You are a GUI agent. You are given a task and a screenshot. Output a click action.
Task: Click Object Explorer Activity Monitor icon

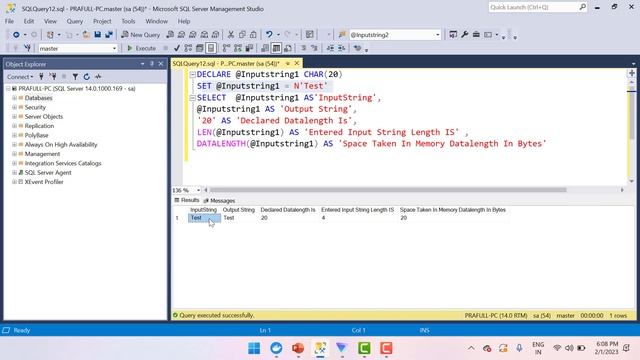[98, 77]
